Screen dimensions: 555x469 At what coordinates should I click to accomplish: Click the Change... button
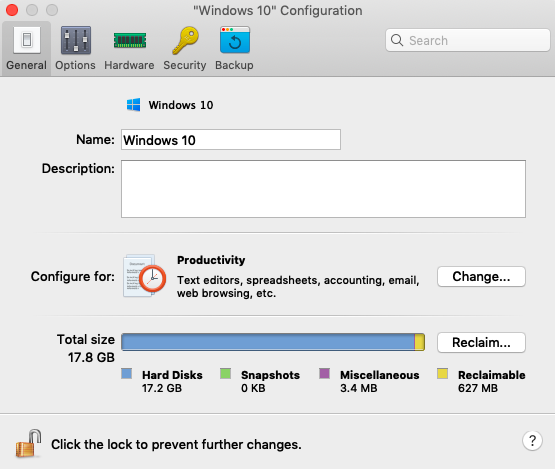pyautogui.click(x=481, y=276)
